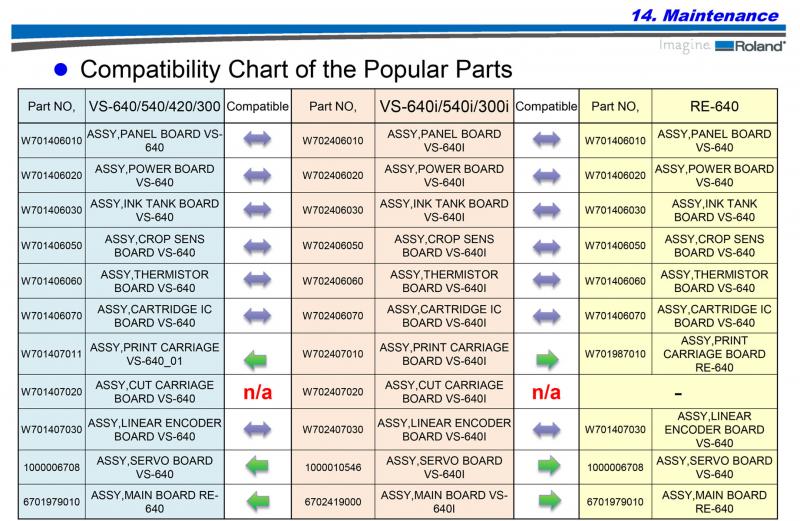The image size is (800, 521).
Task: Click part number W702406050
Action: click(x=333, y=245)
